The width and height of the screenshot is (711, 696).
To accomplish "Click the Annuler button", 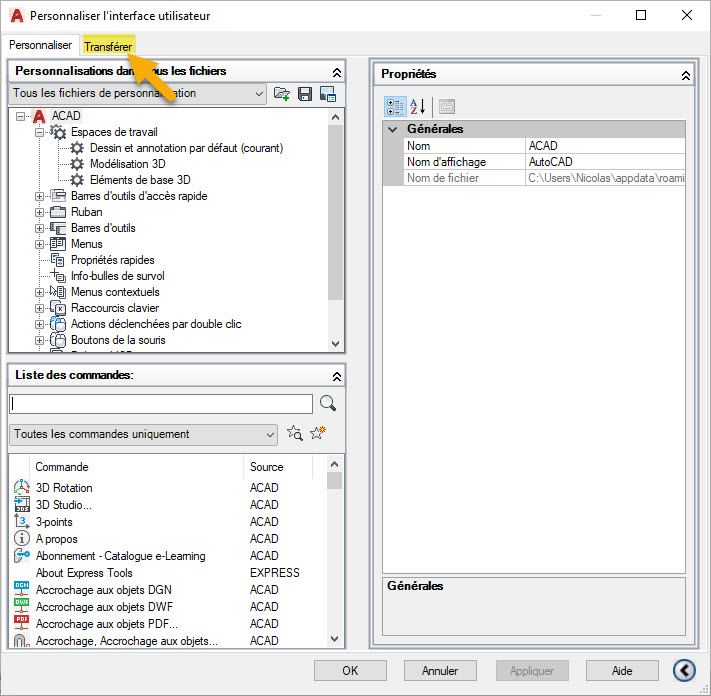I will (x=440, y=671).
